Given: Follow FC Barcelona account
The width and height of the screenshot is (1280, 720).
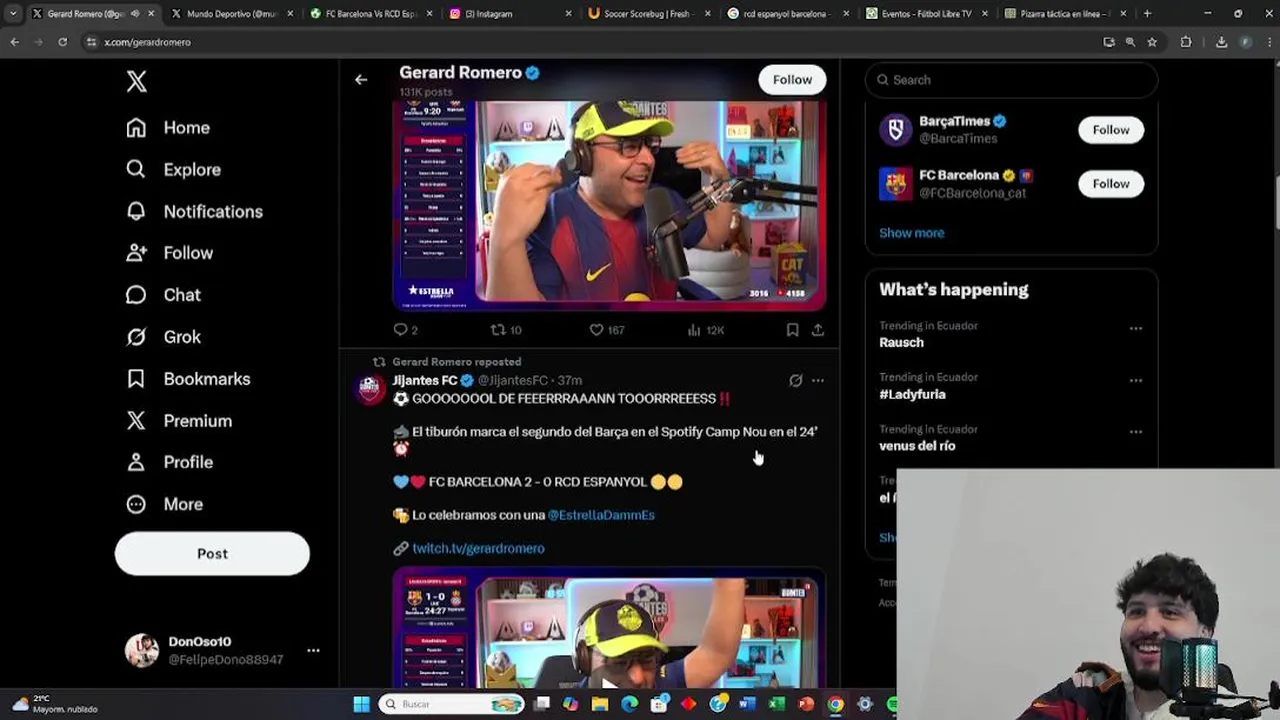Looking at the screenshot, I should (1111, 184).
